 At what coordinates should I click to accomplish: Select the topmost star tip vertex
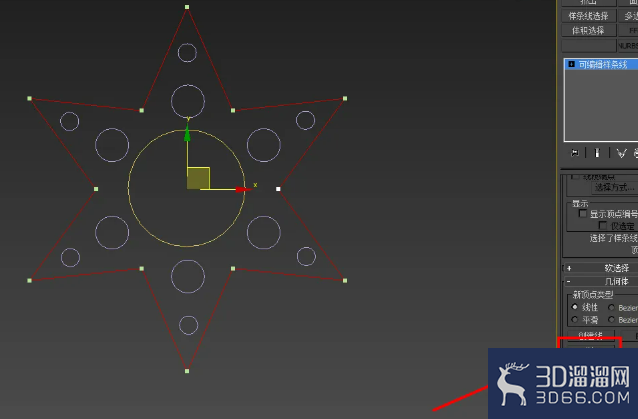point(187,7)
